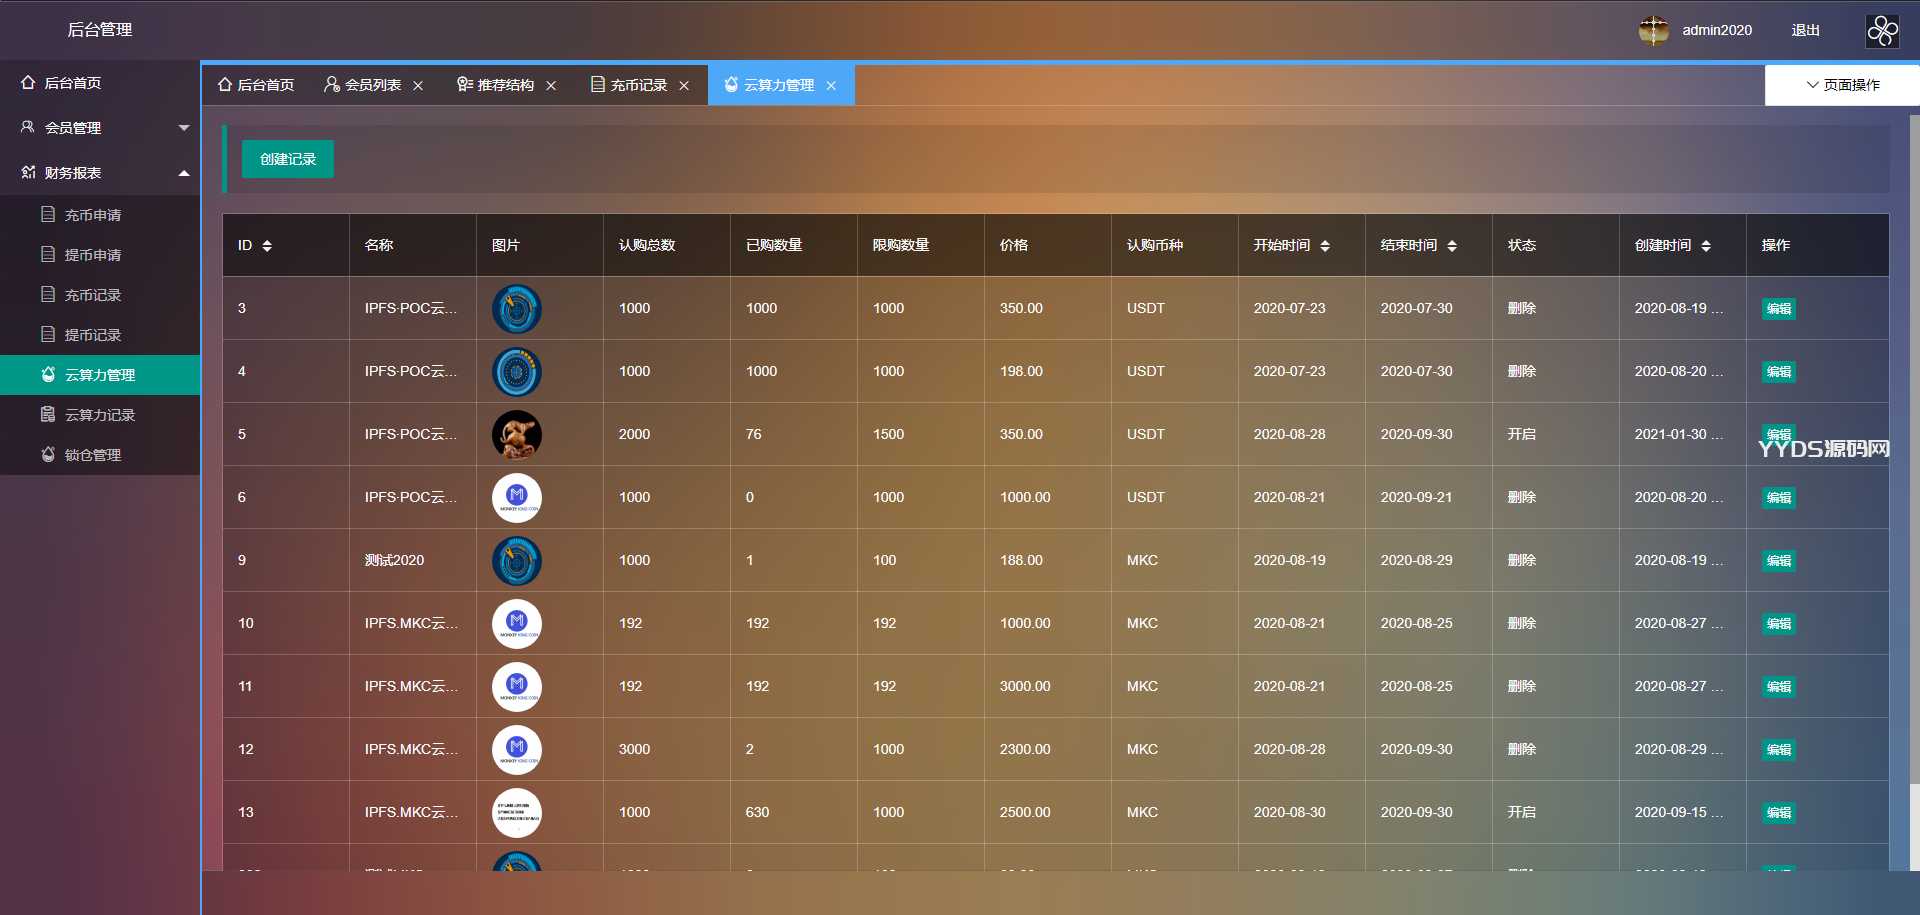
Task: Sort by 开始时间 column arrows
Action: click(1325, 246)
